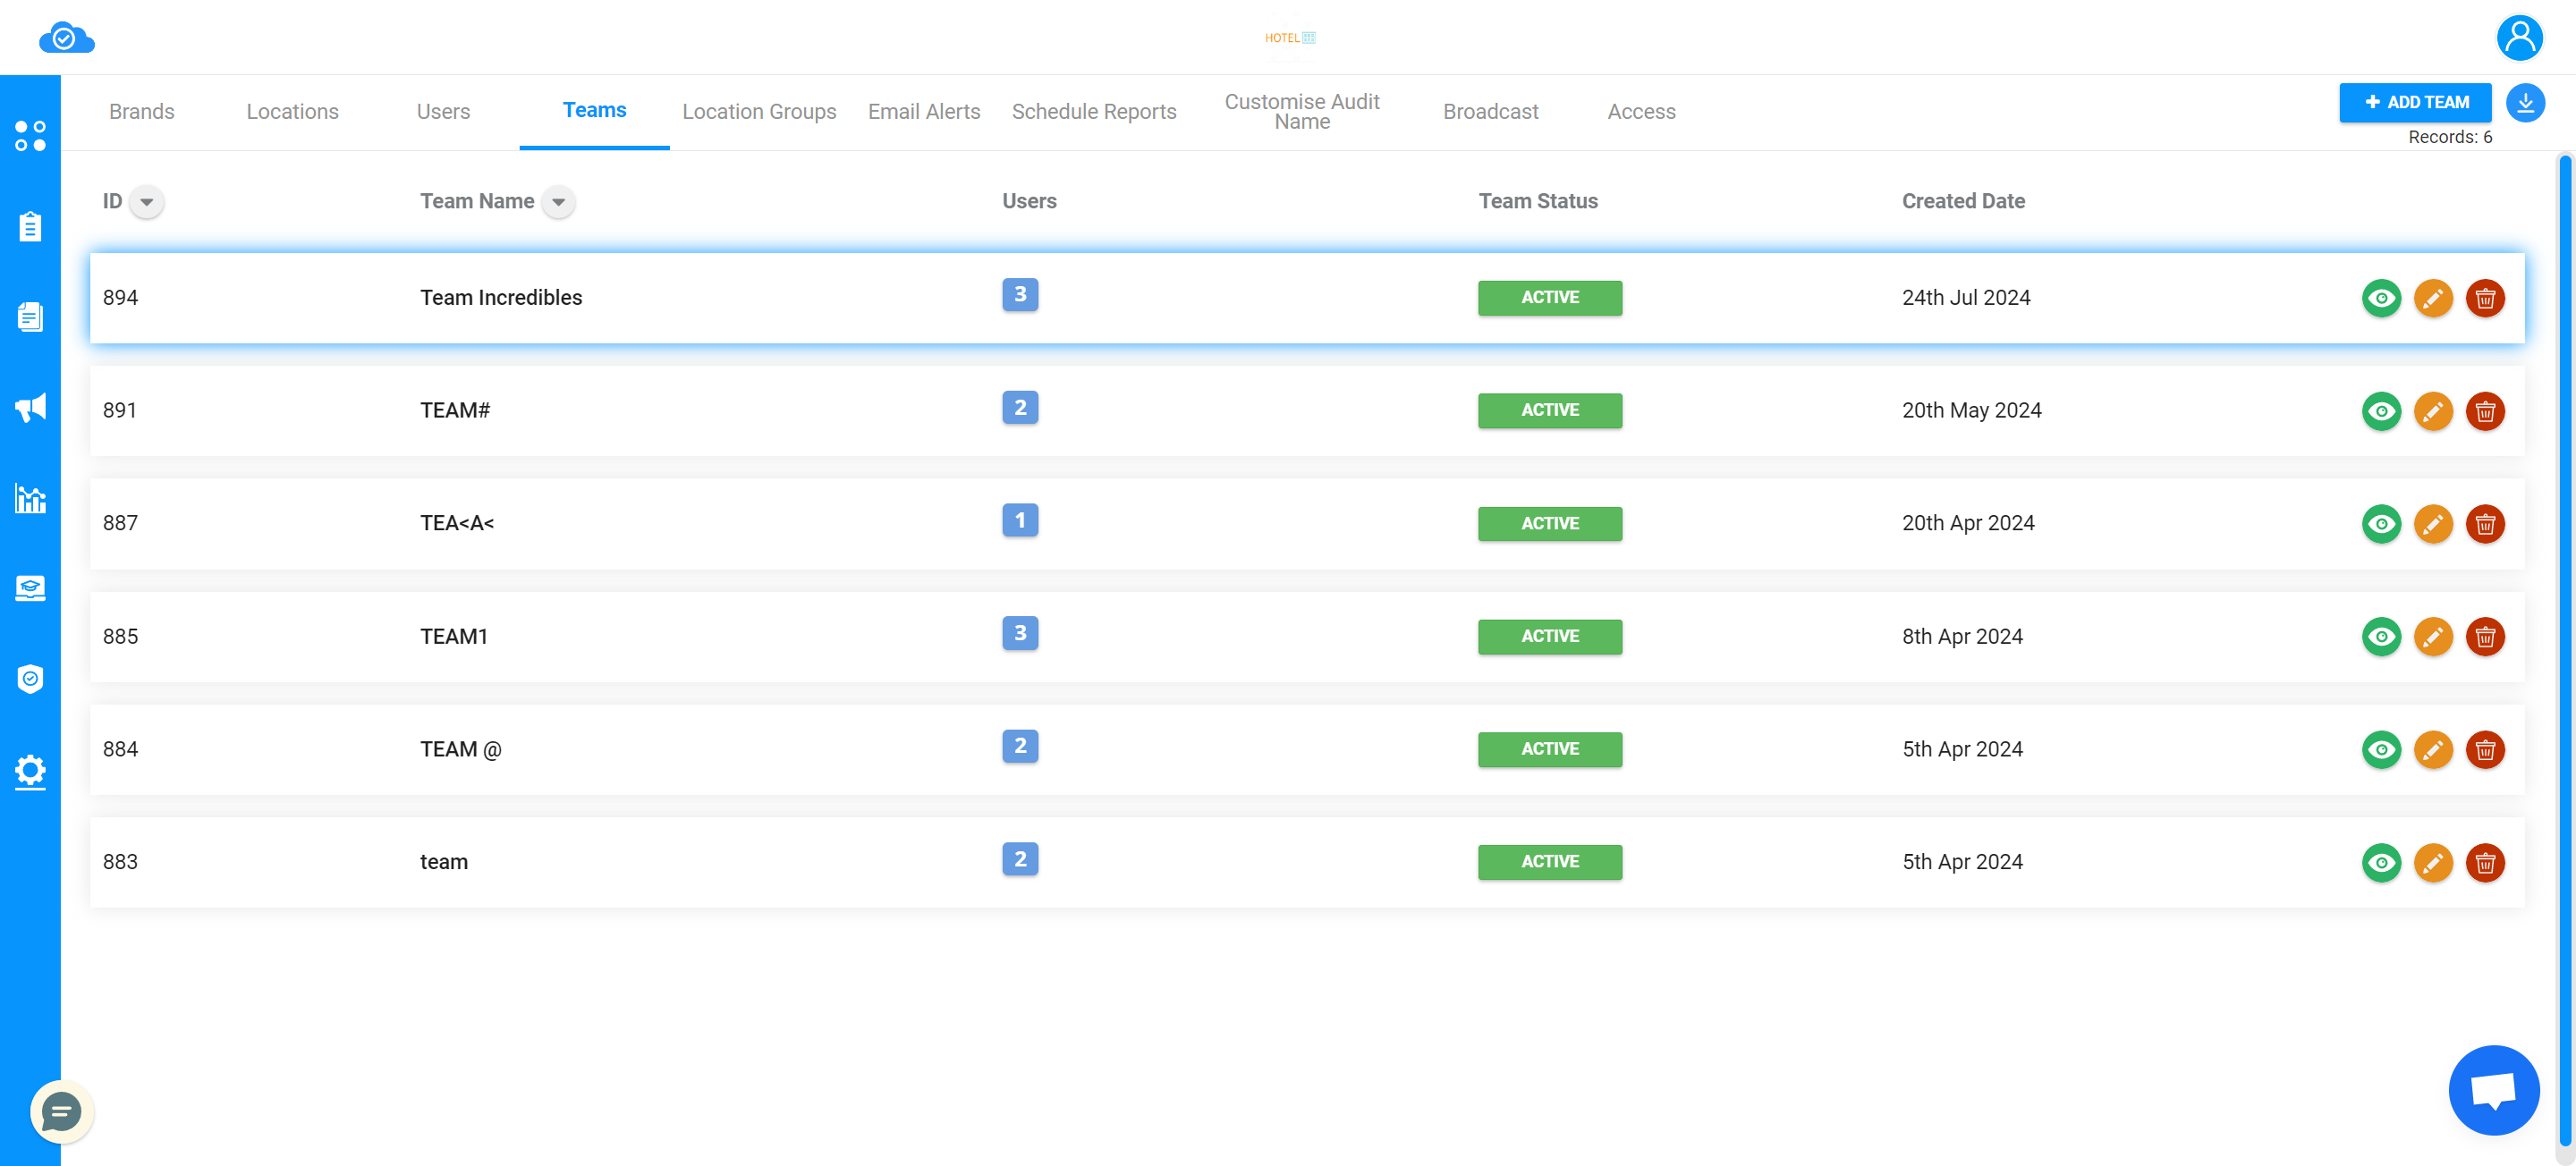Select the Email Alerts tab
2576x1166 pixels.
[x=923, y=110]
